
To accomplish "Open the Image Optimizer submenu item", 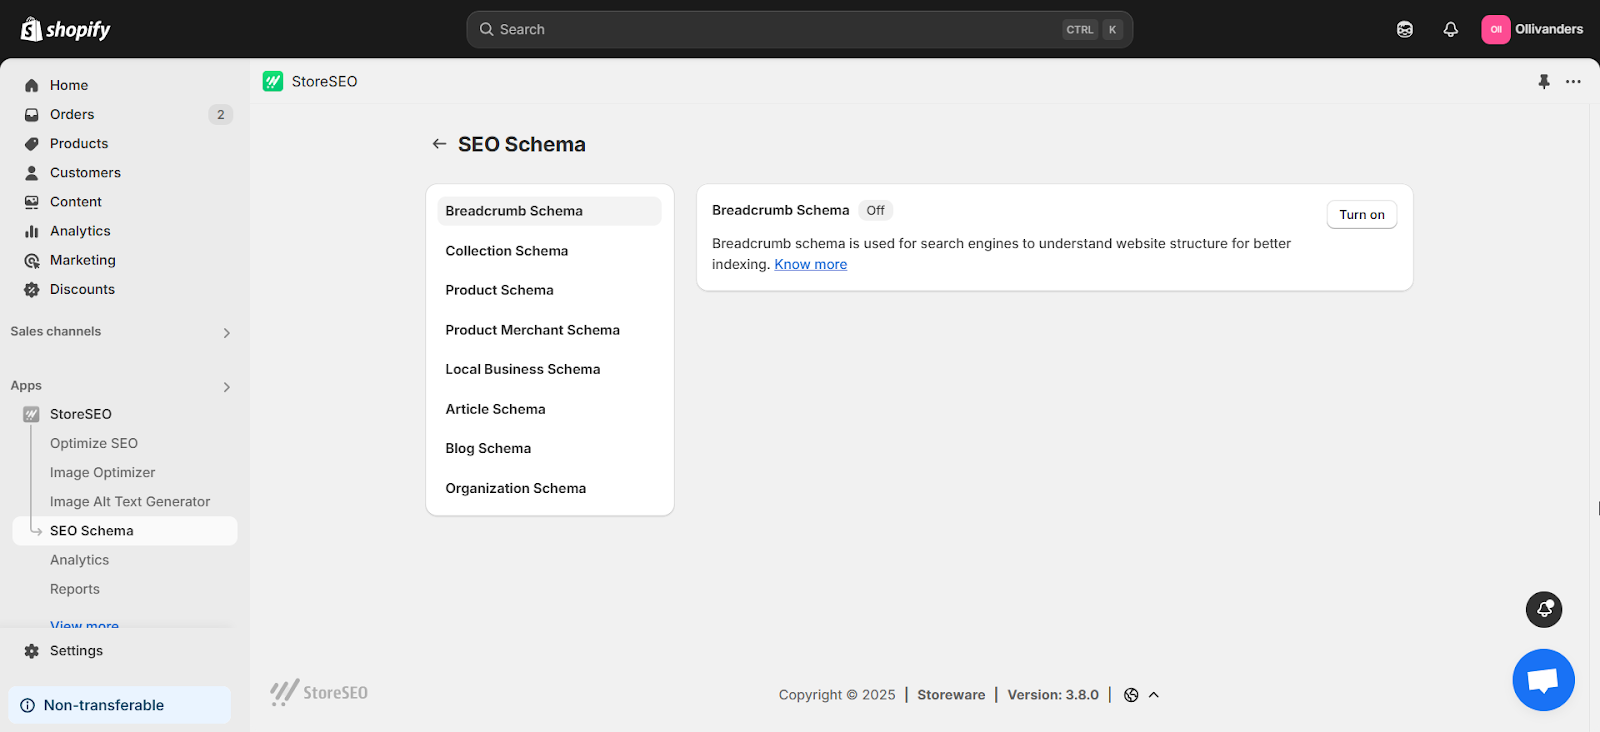I will point(103,472).
